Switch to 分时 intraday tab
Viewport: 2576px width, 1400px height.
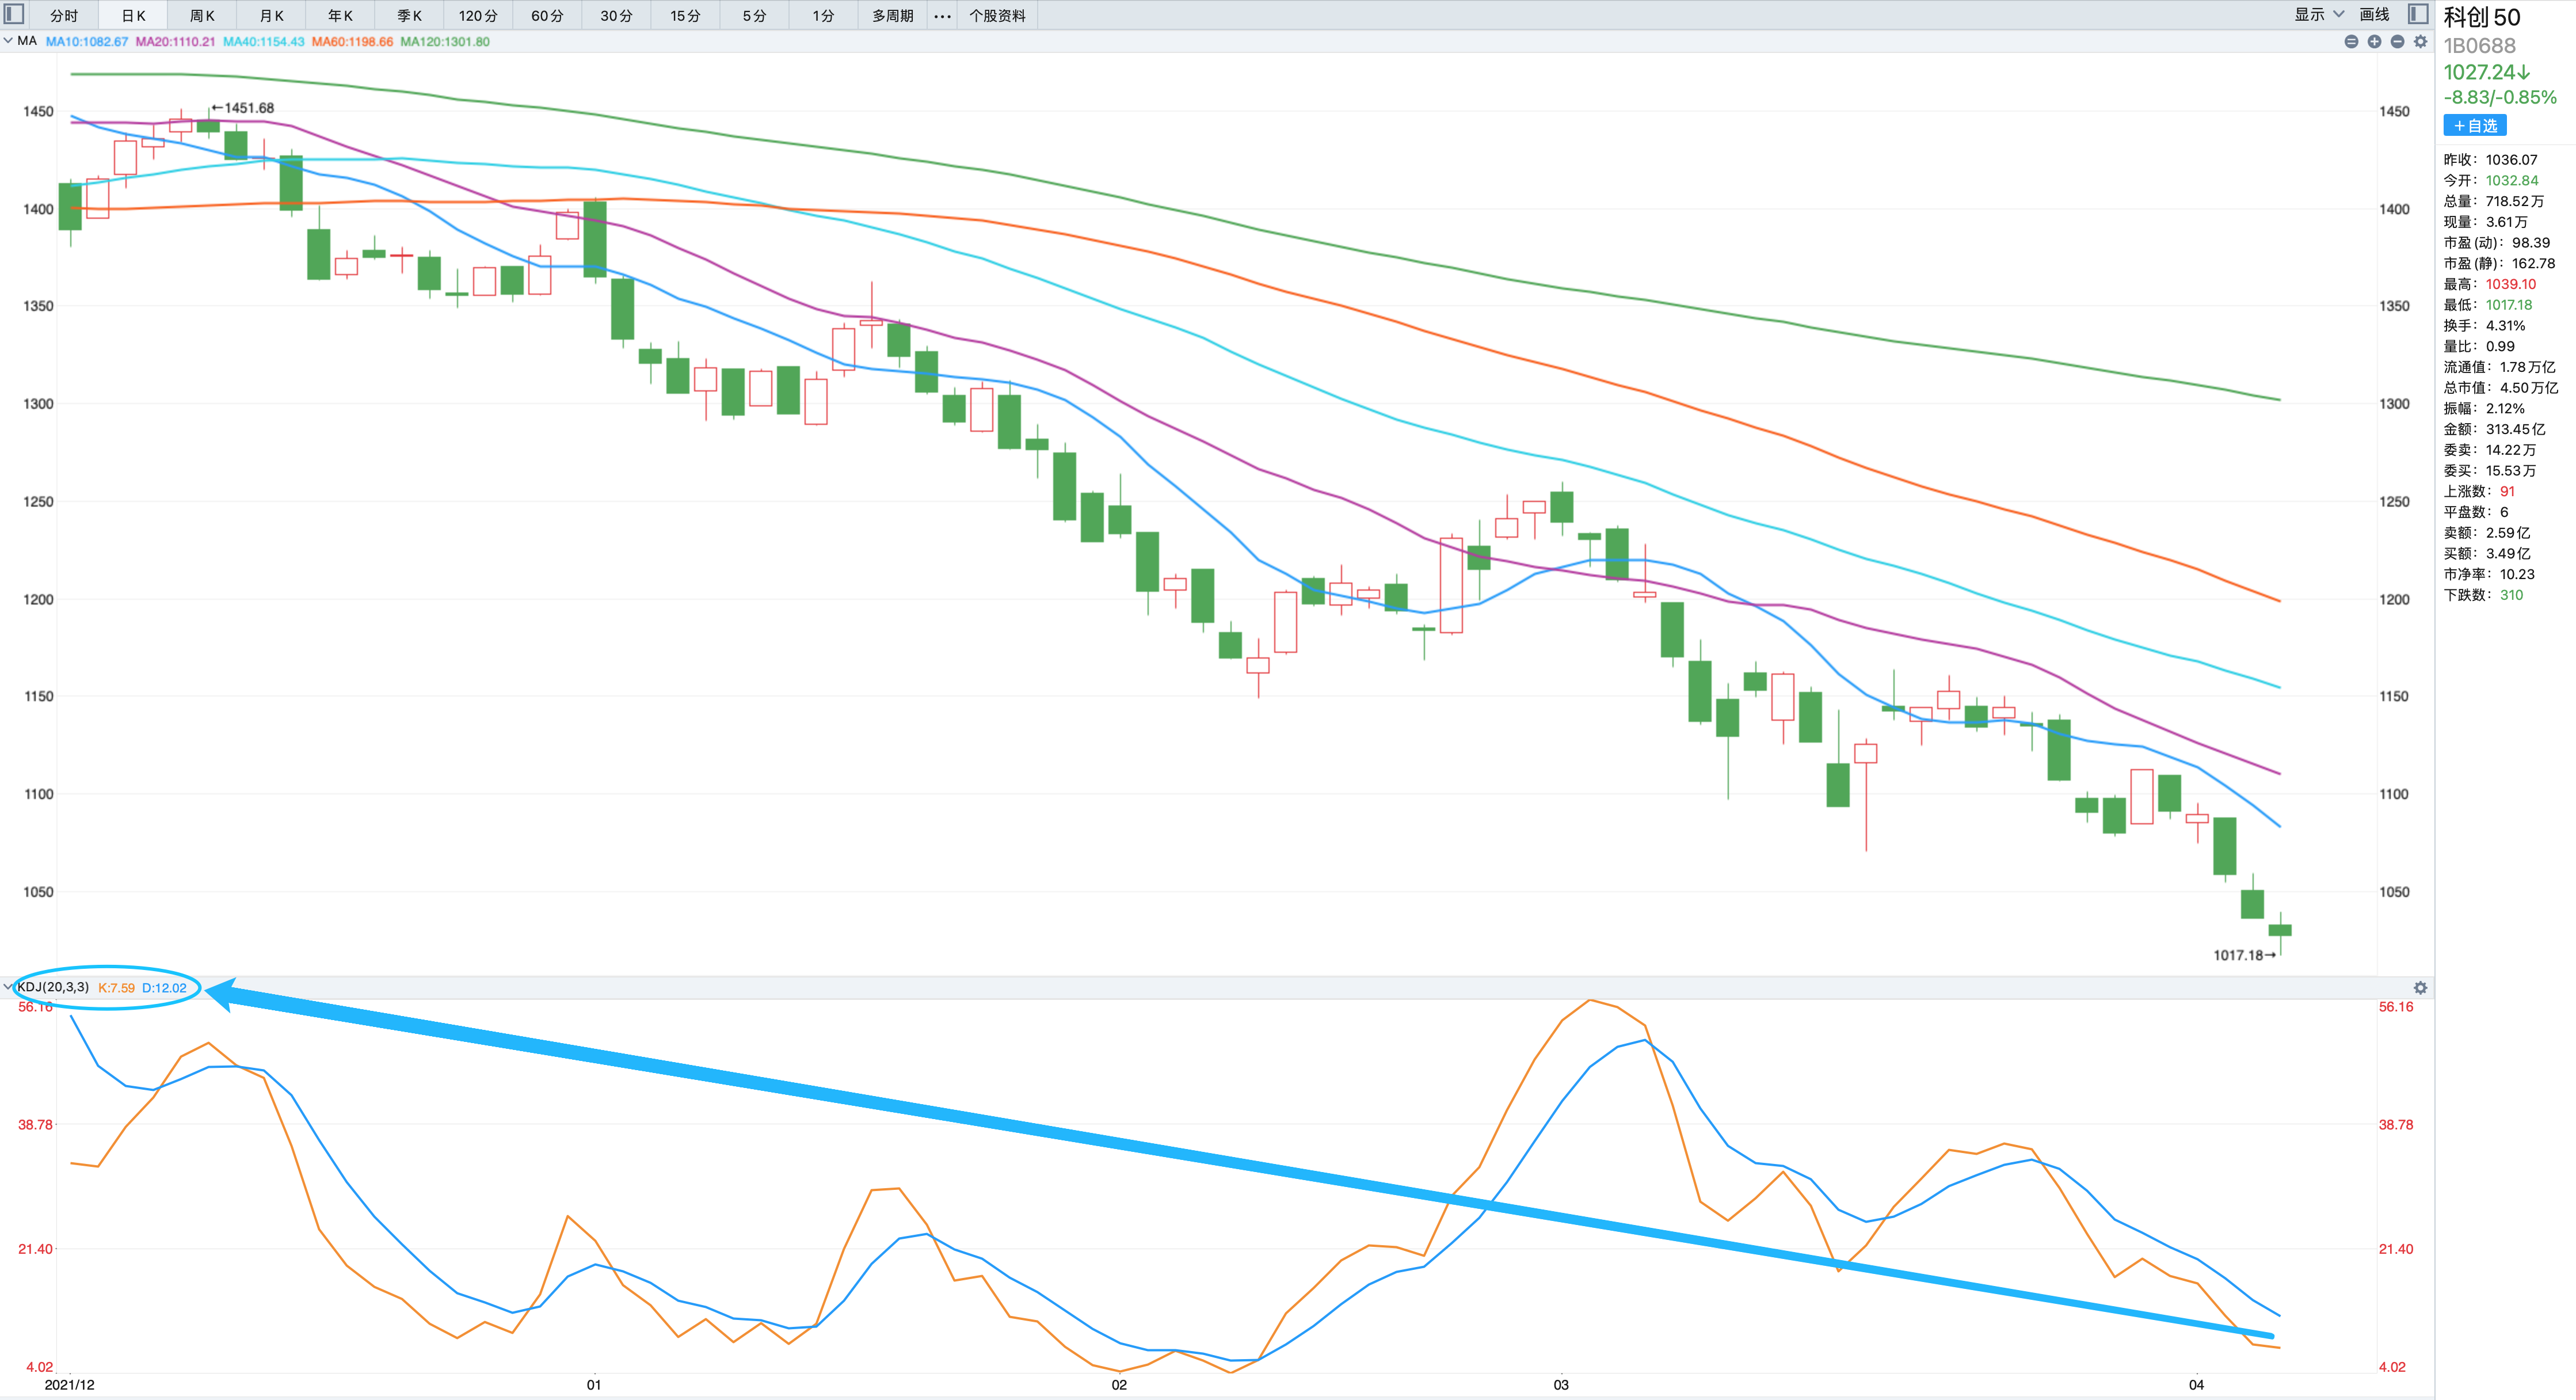[x=64, y=16]
